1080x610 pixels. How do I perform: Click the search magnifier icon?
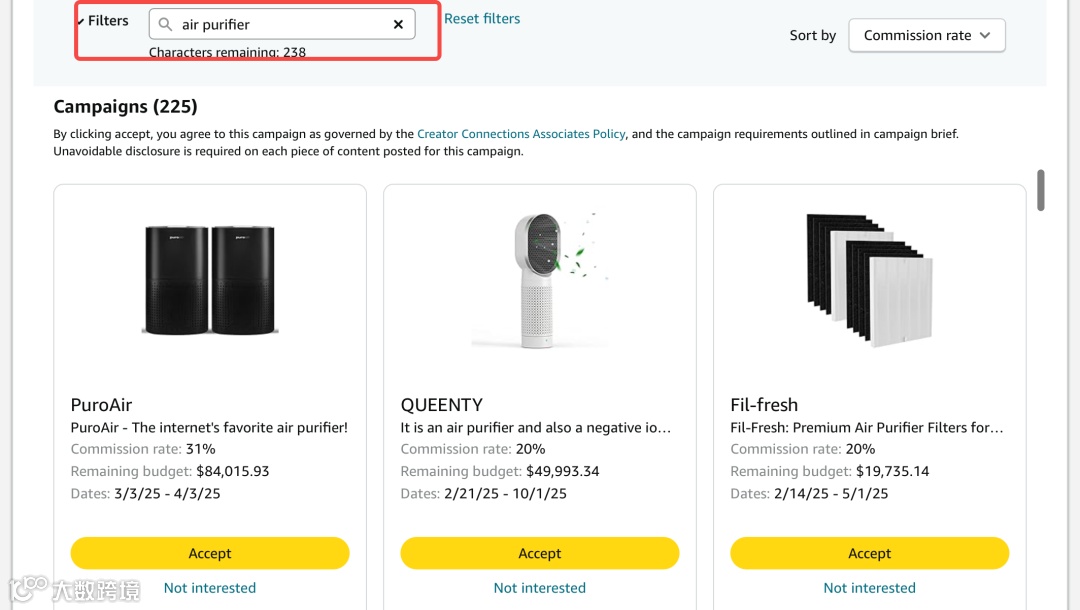pyautogui.click(x=166, y=25)
